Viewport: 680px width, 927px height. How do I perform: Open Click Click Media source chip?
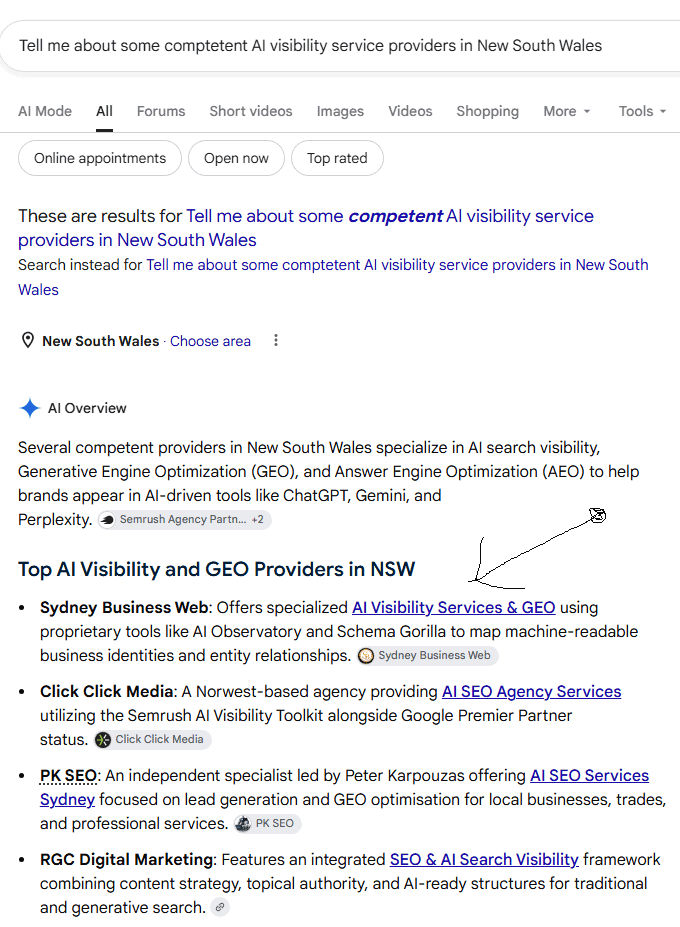coord(153,740)
